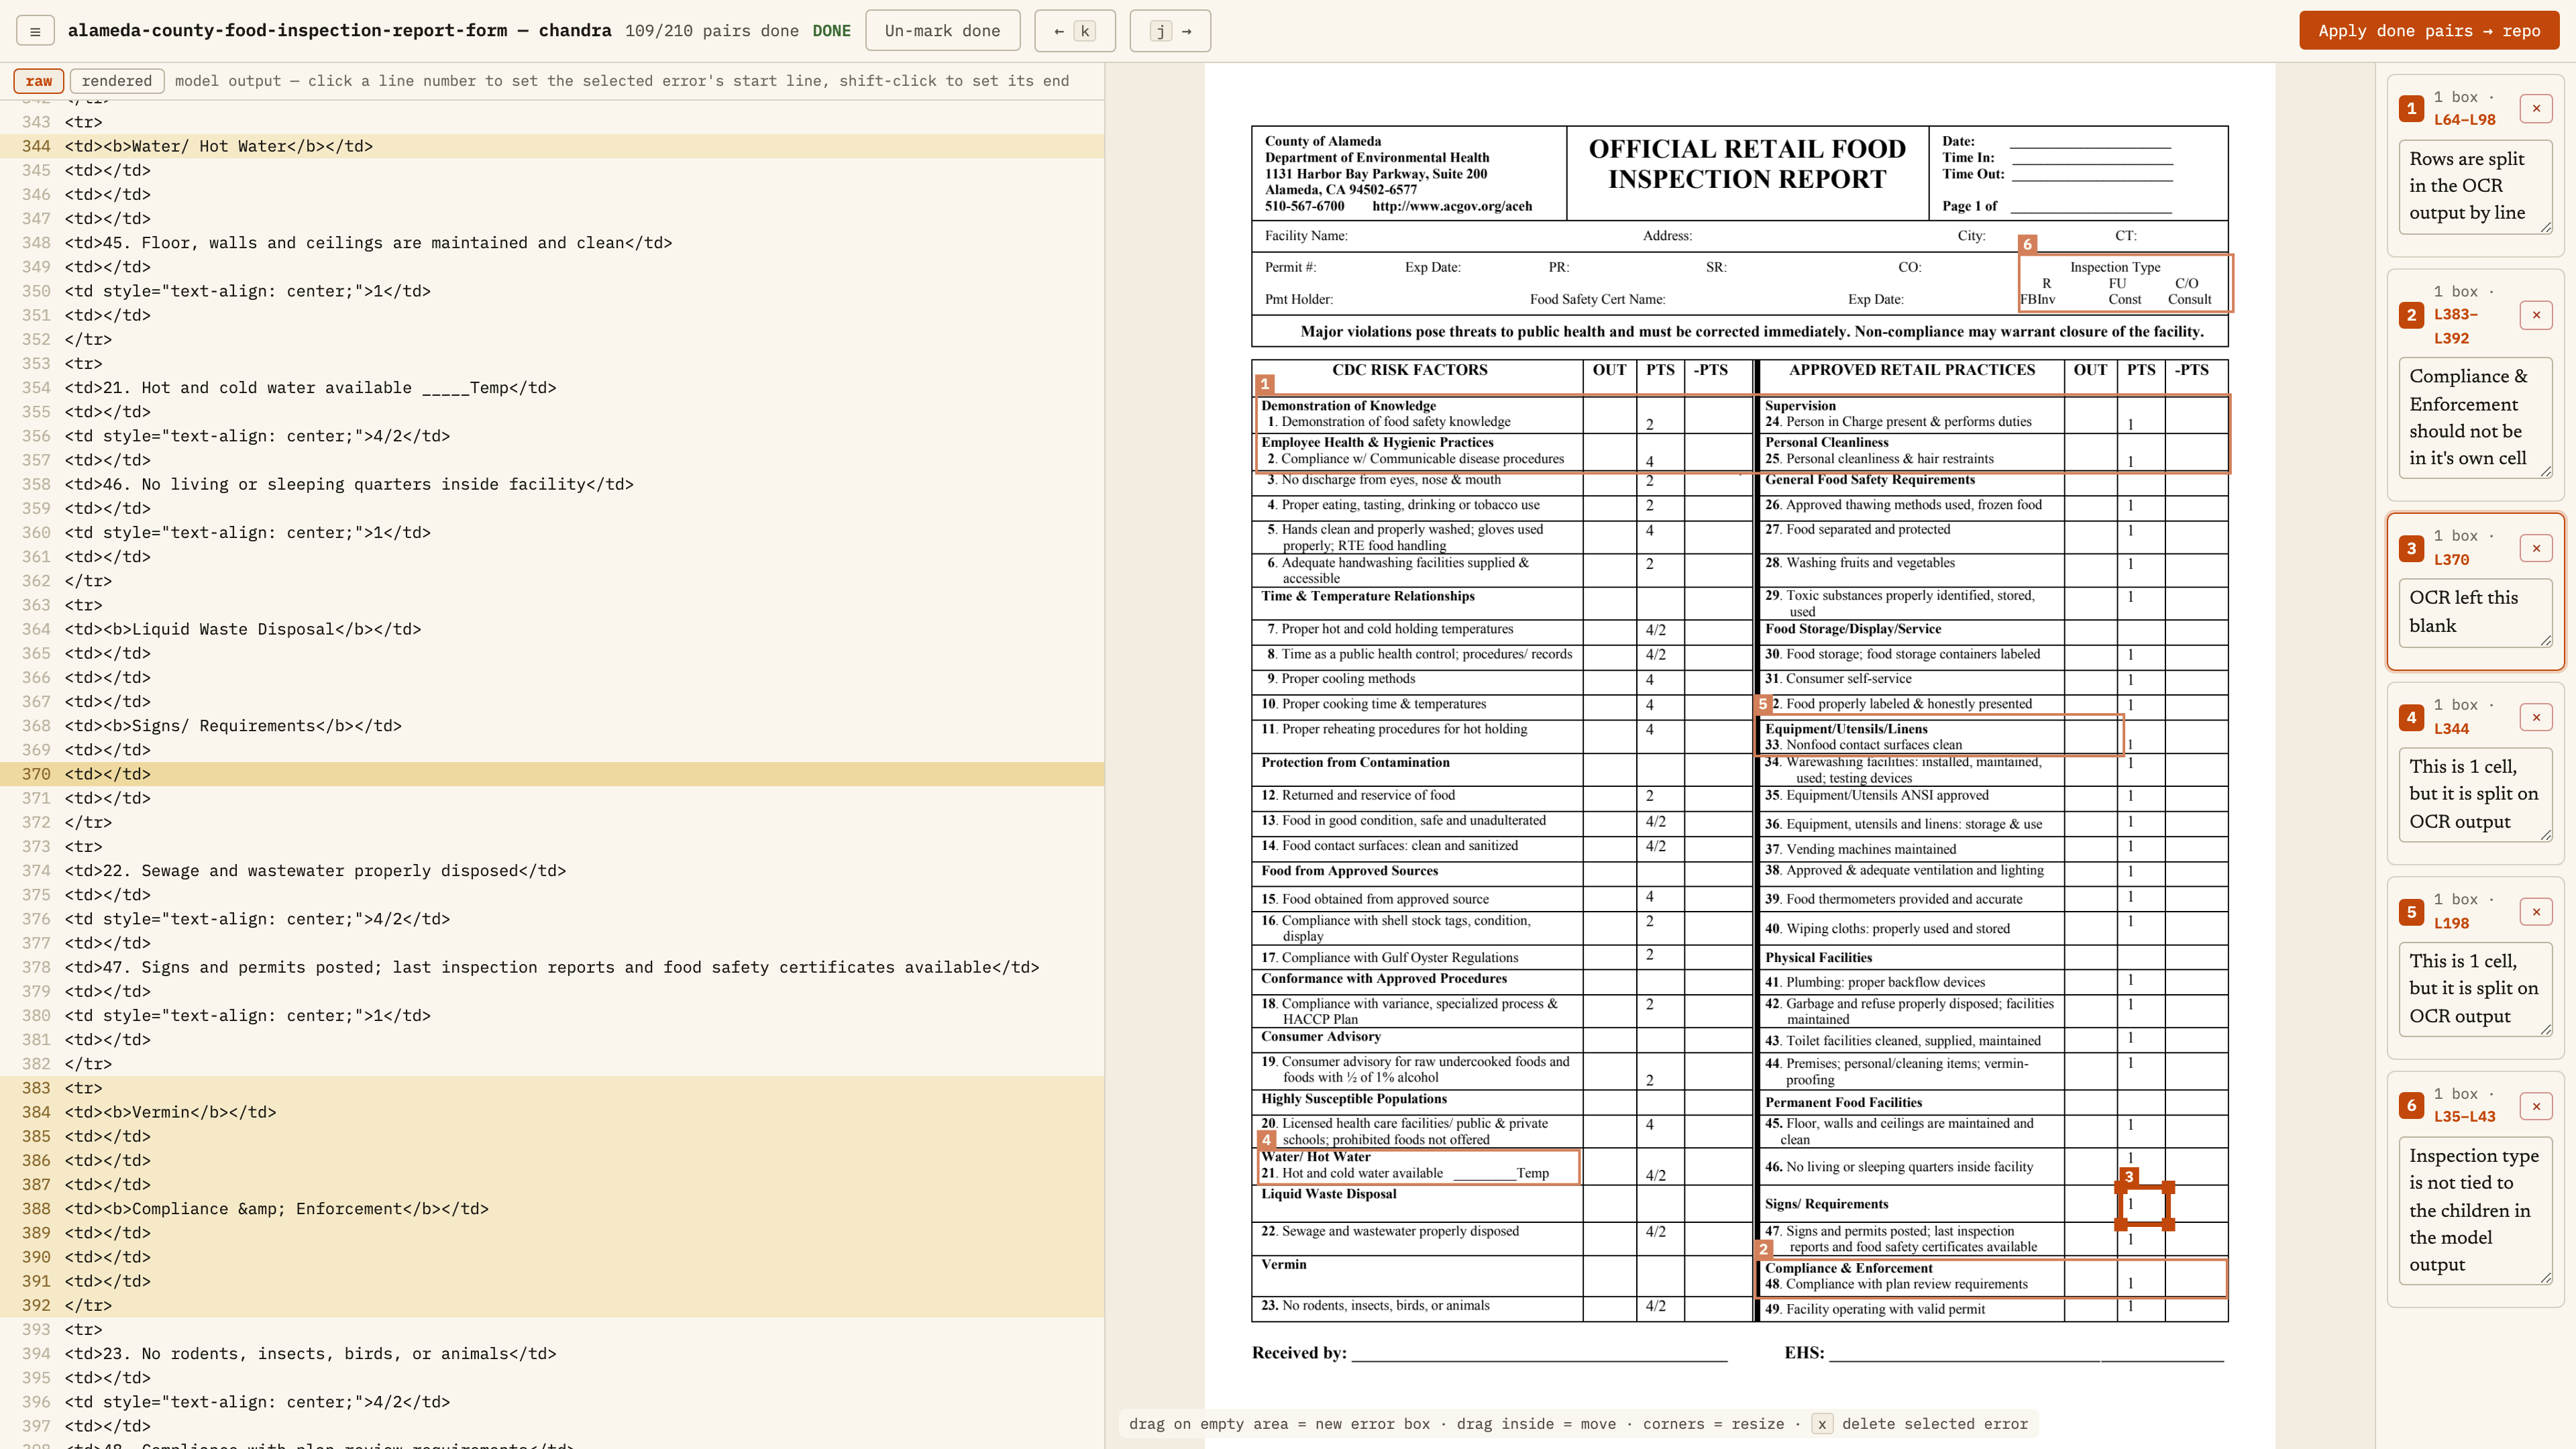This screenshot has width=2576, height=1449.
Task: Delete error card 6 with its x
Action: (2536, 1105)
